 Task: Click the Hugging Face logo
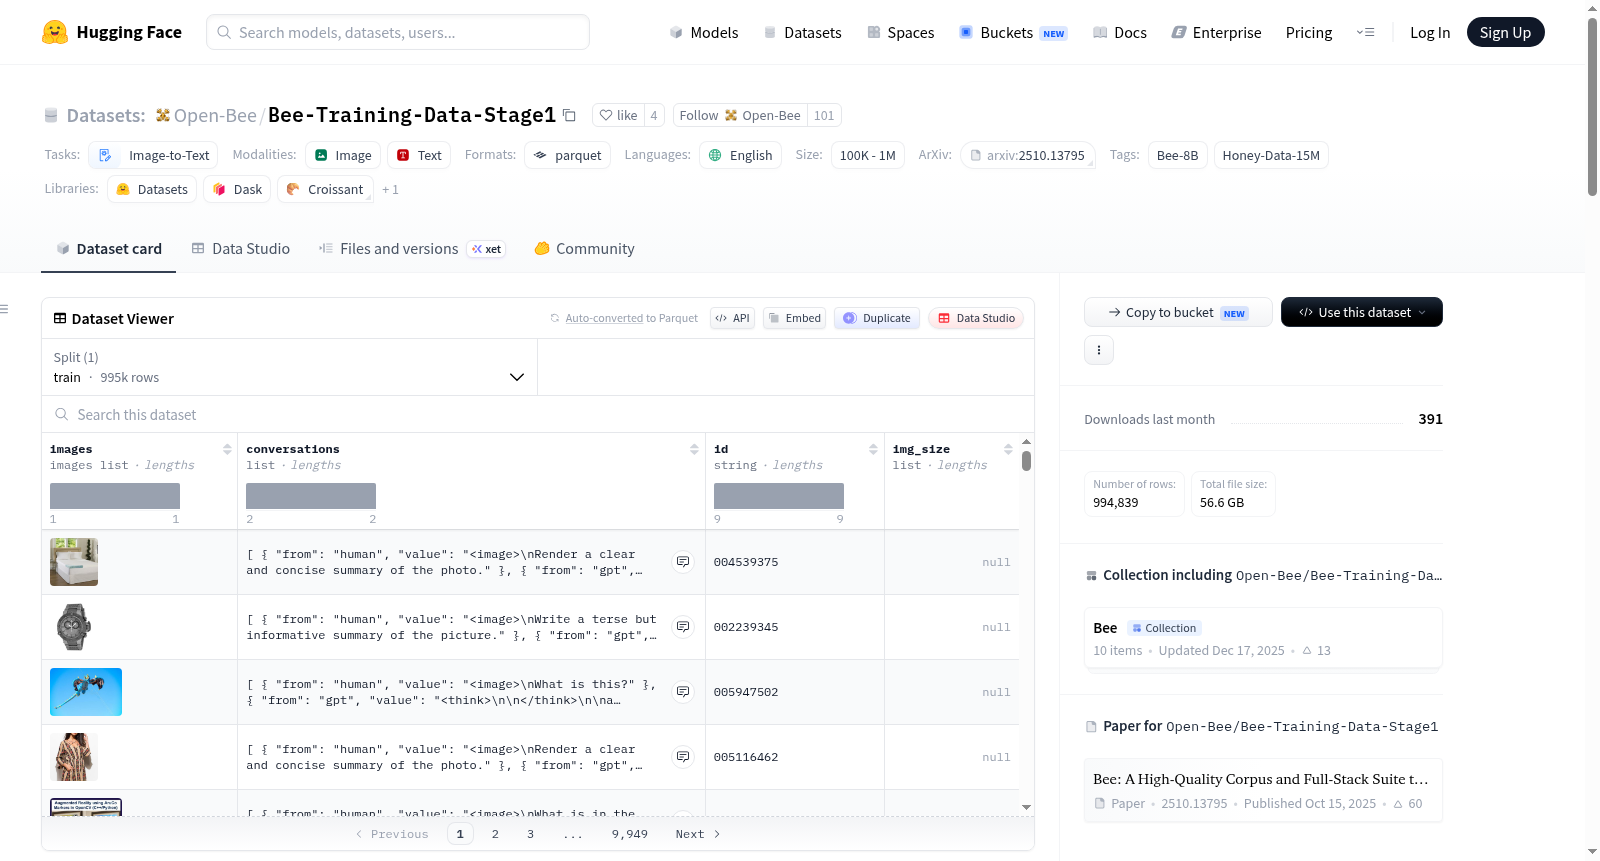coord(112,32)
